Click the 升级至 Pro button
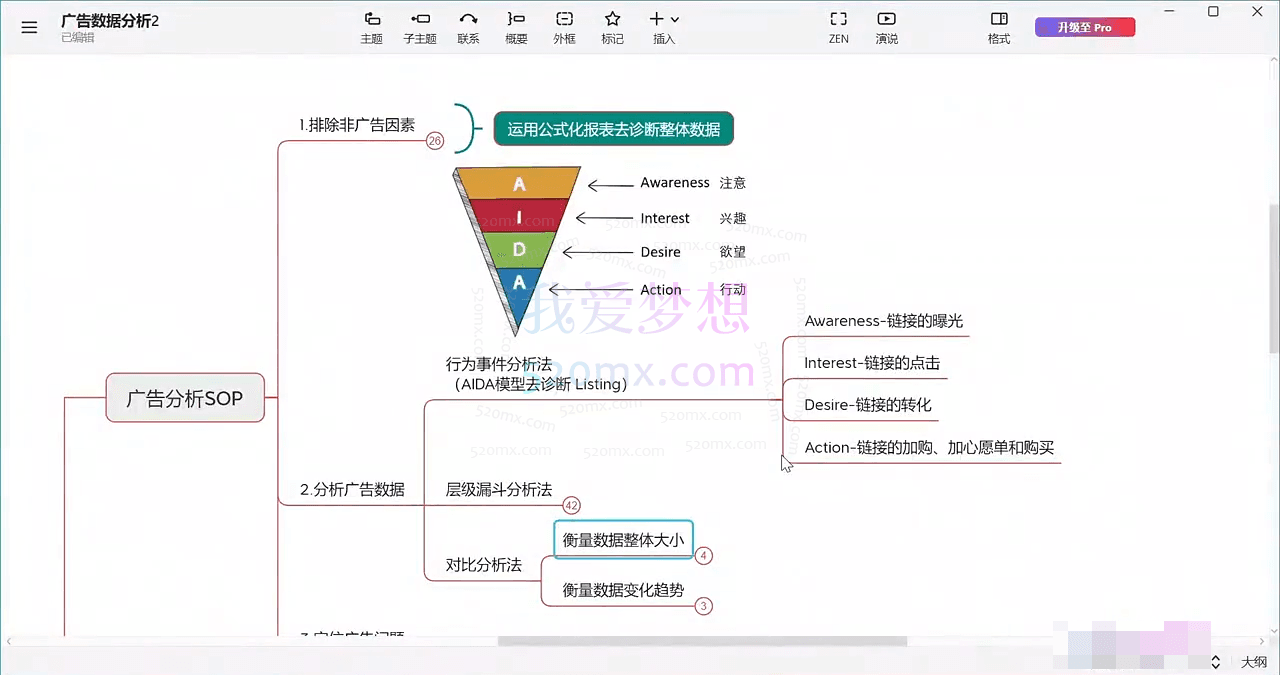 [1085, 27]
